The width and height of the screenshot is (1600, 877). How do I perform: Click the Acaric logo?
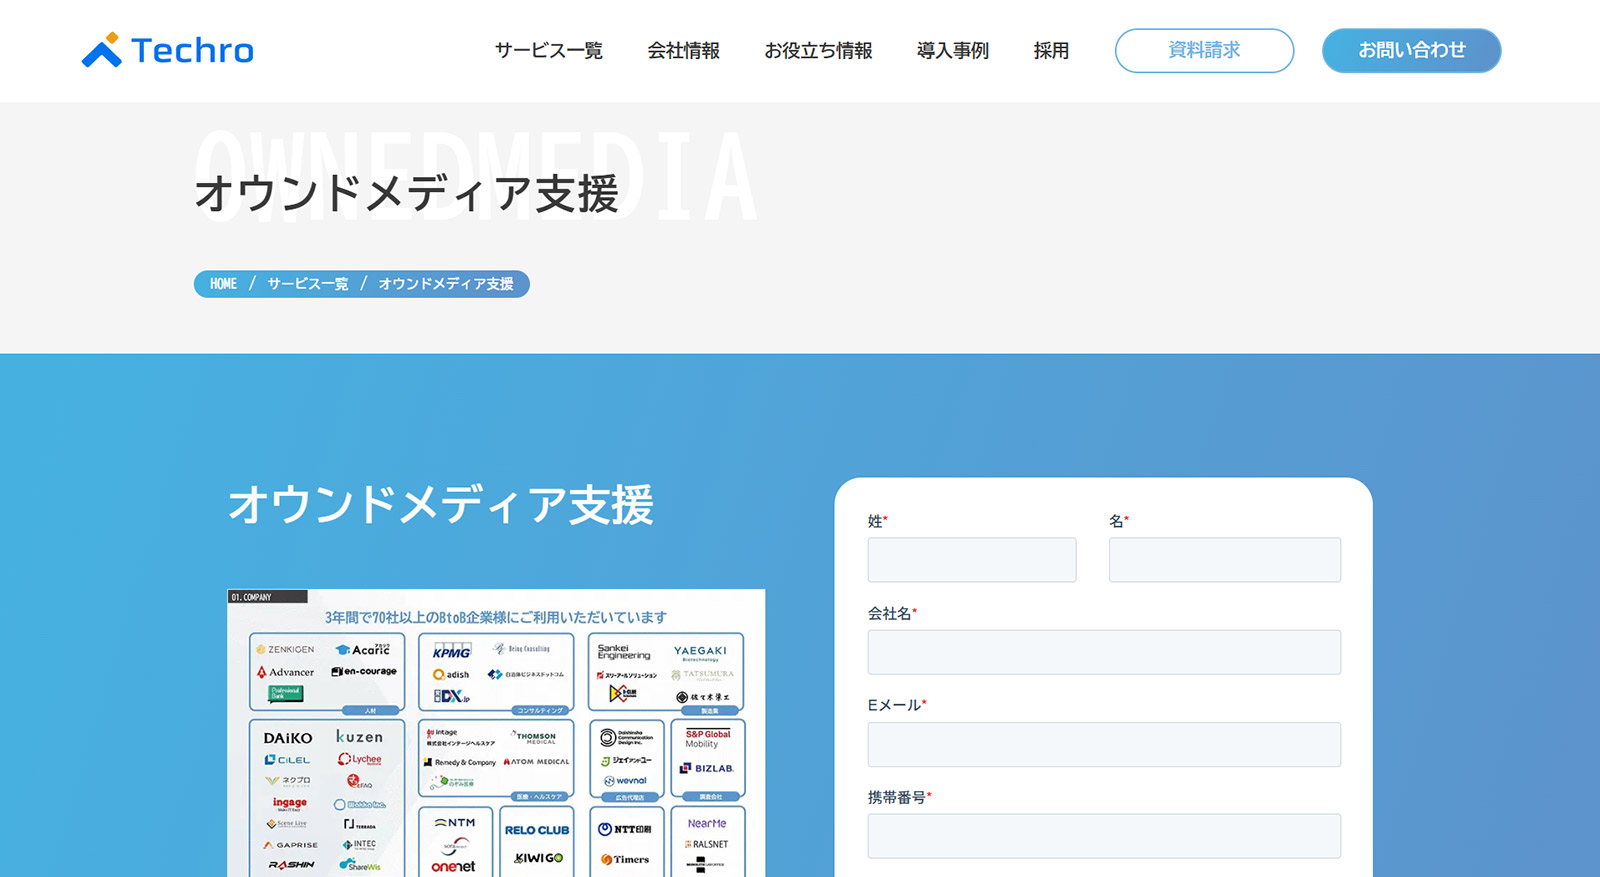pyautogui.click(x=363, y=650)
